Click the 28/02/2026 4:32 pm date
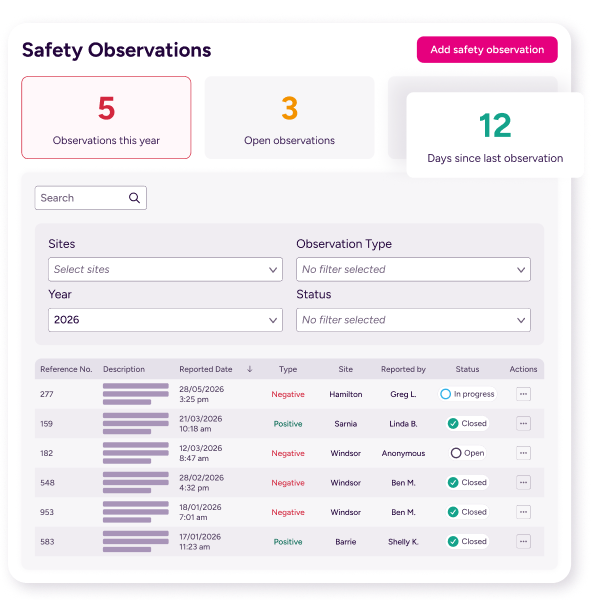Image resolution: width=592 pixels, height=600 pixels. click(x=201, y=483)
